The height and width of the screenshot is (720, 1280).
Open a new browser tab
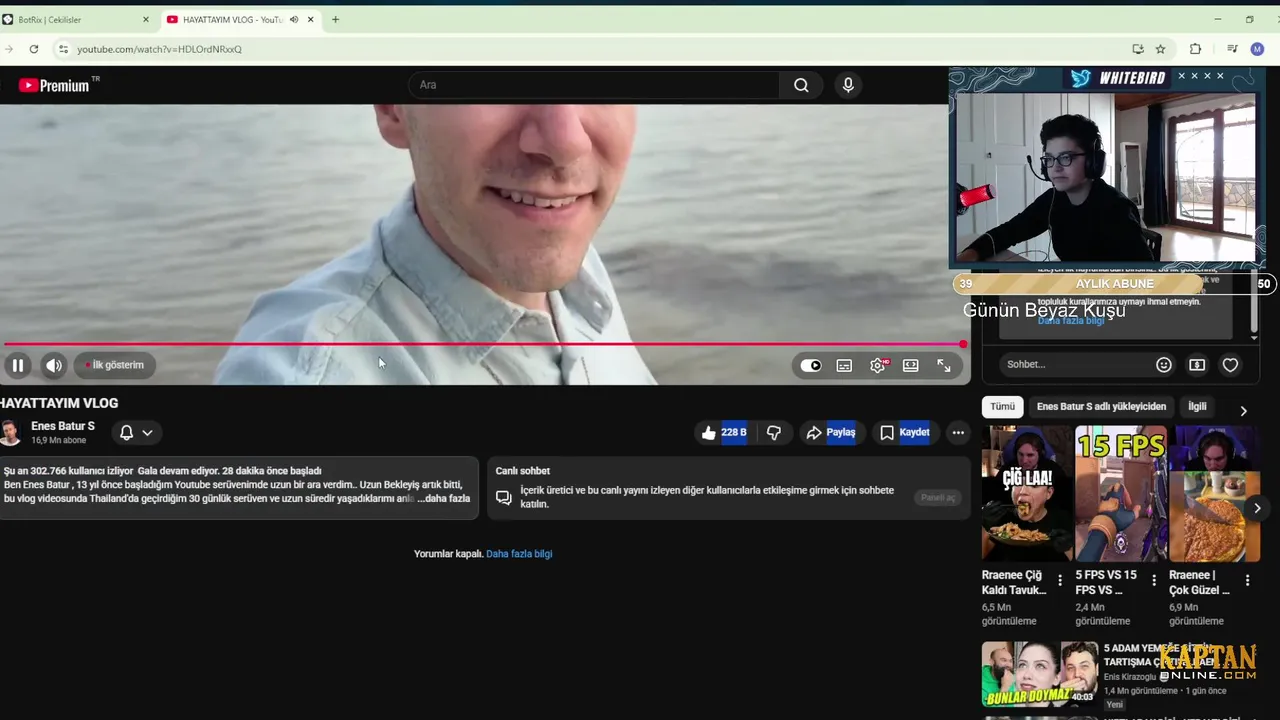coord(335,19)
